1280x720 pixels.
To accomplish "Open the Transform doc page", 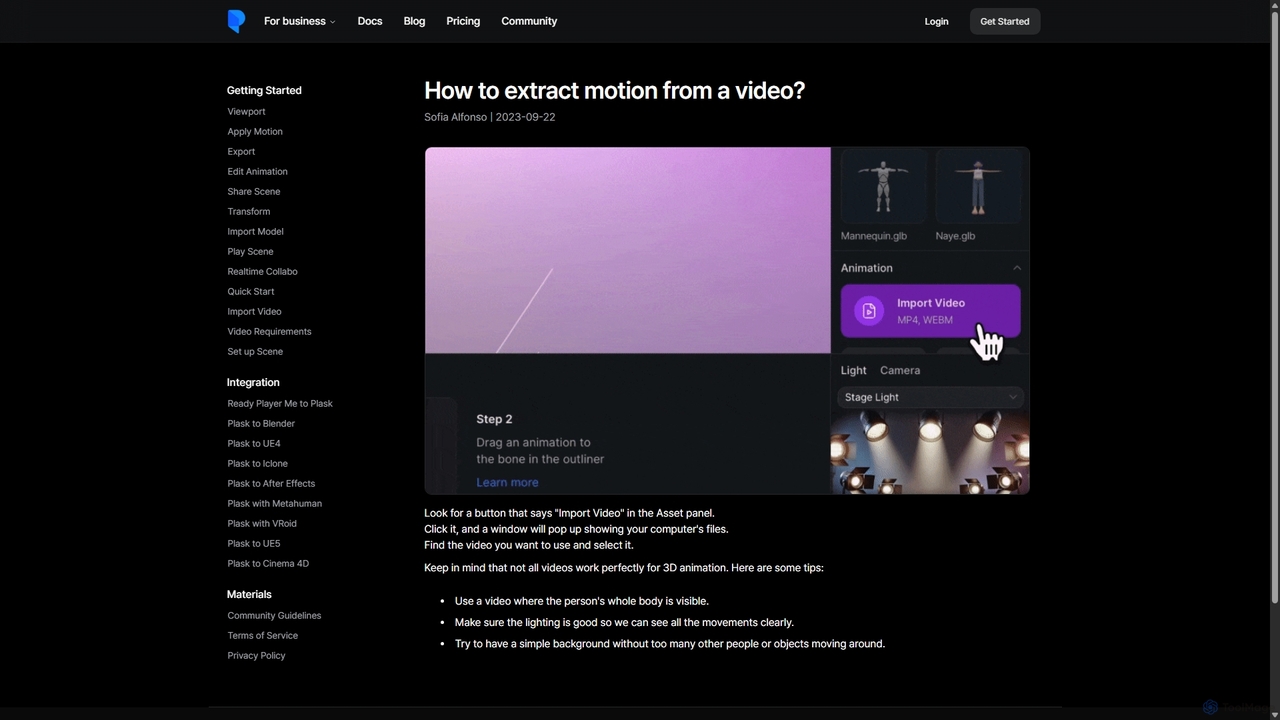I will [x=248, y=212].
